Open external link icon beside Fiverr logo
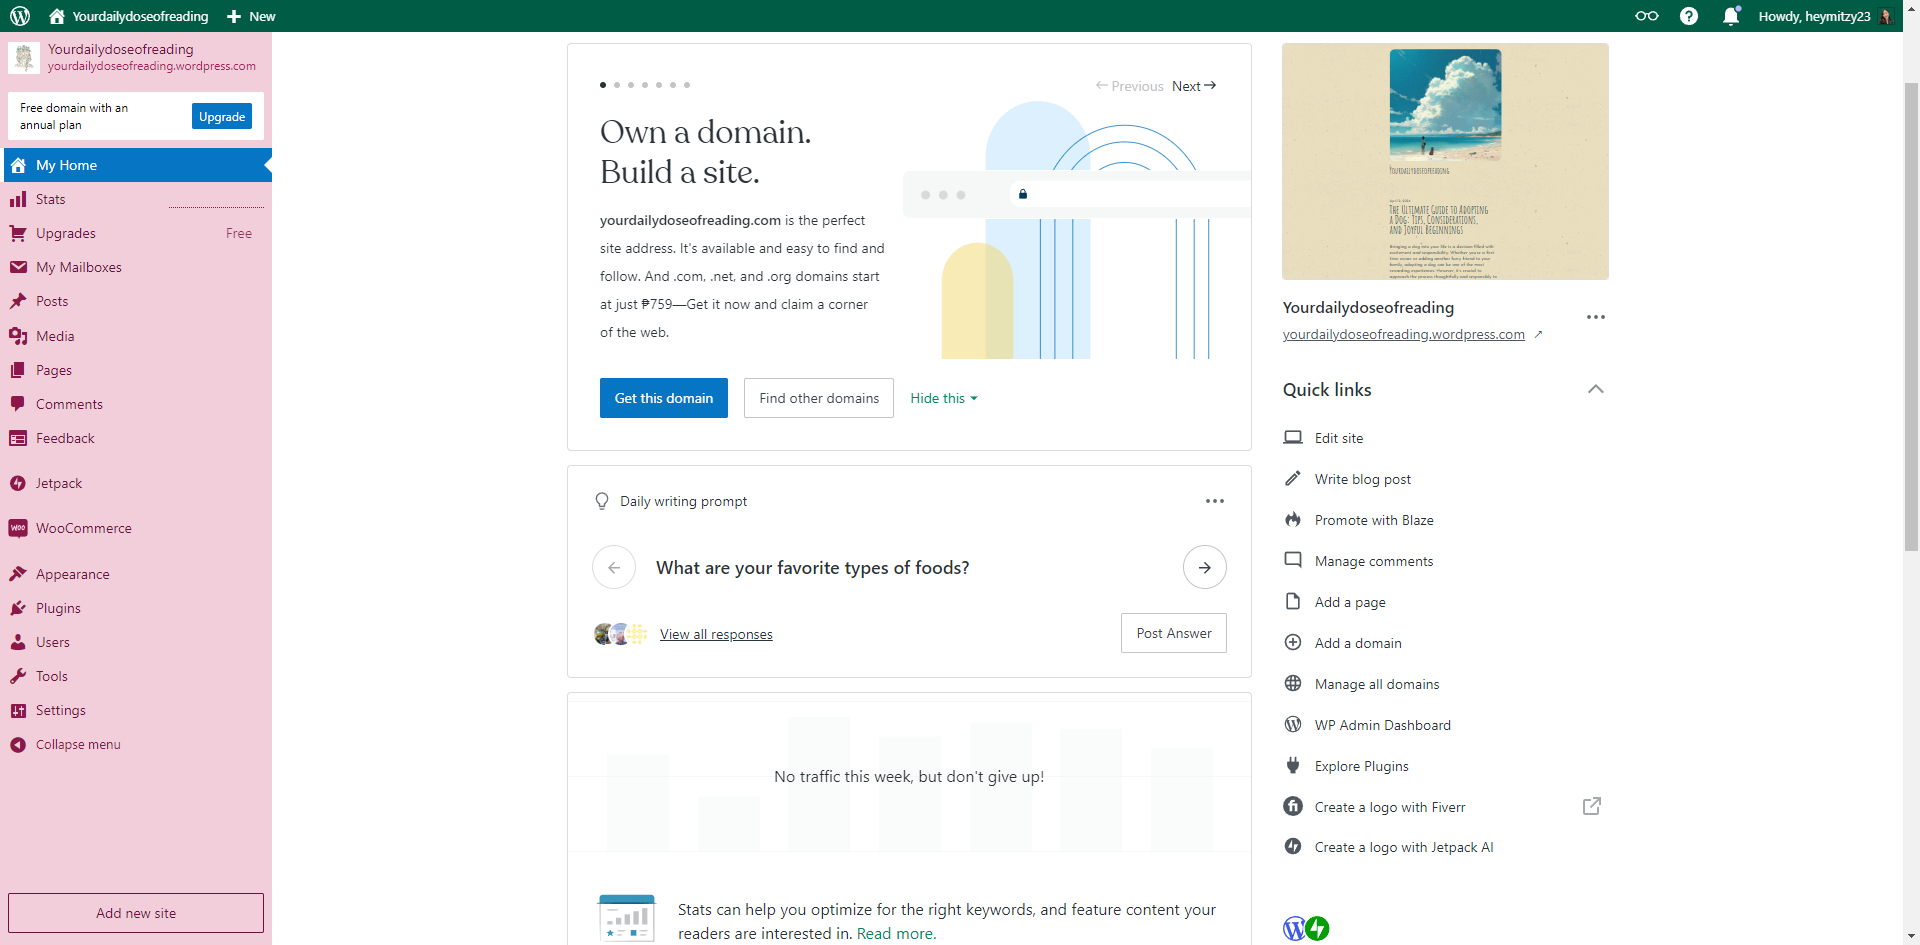 pos(1592,806)
